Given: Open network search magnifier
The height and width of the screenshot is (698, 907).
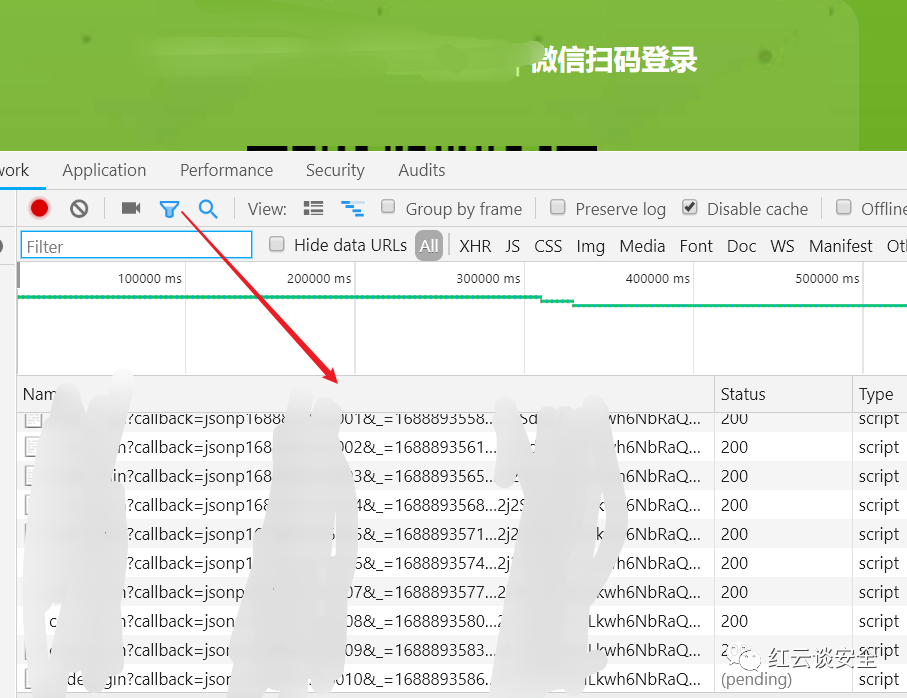Looking at the screenshot, I should coord(208,209).
